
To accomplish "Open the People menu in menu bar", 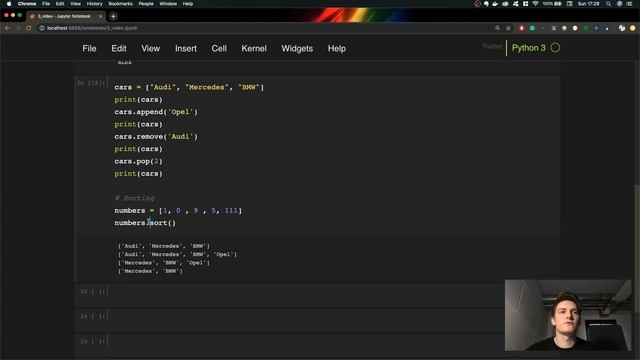I will [x=146, y=4].
